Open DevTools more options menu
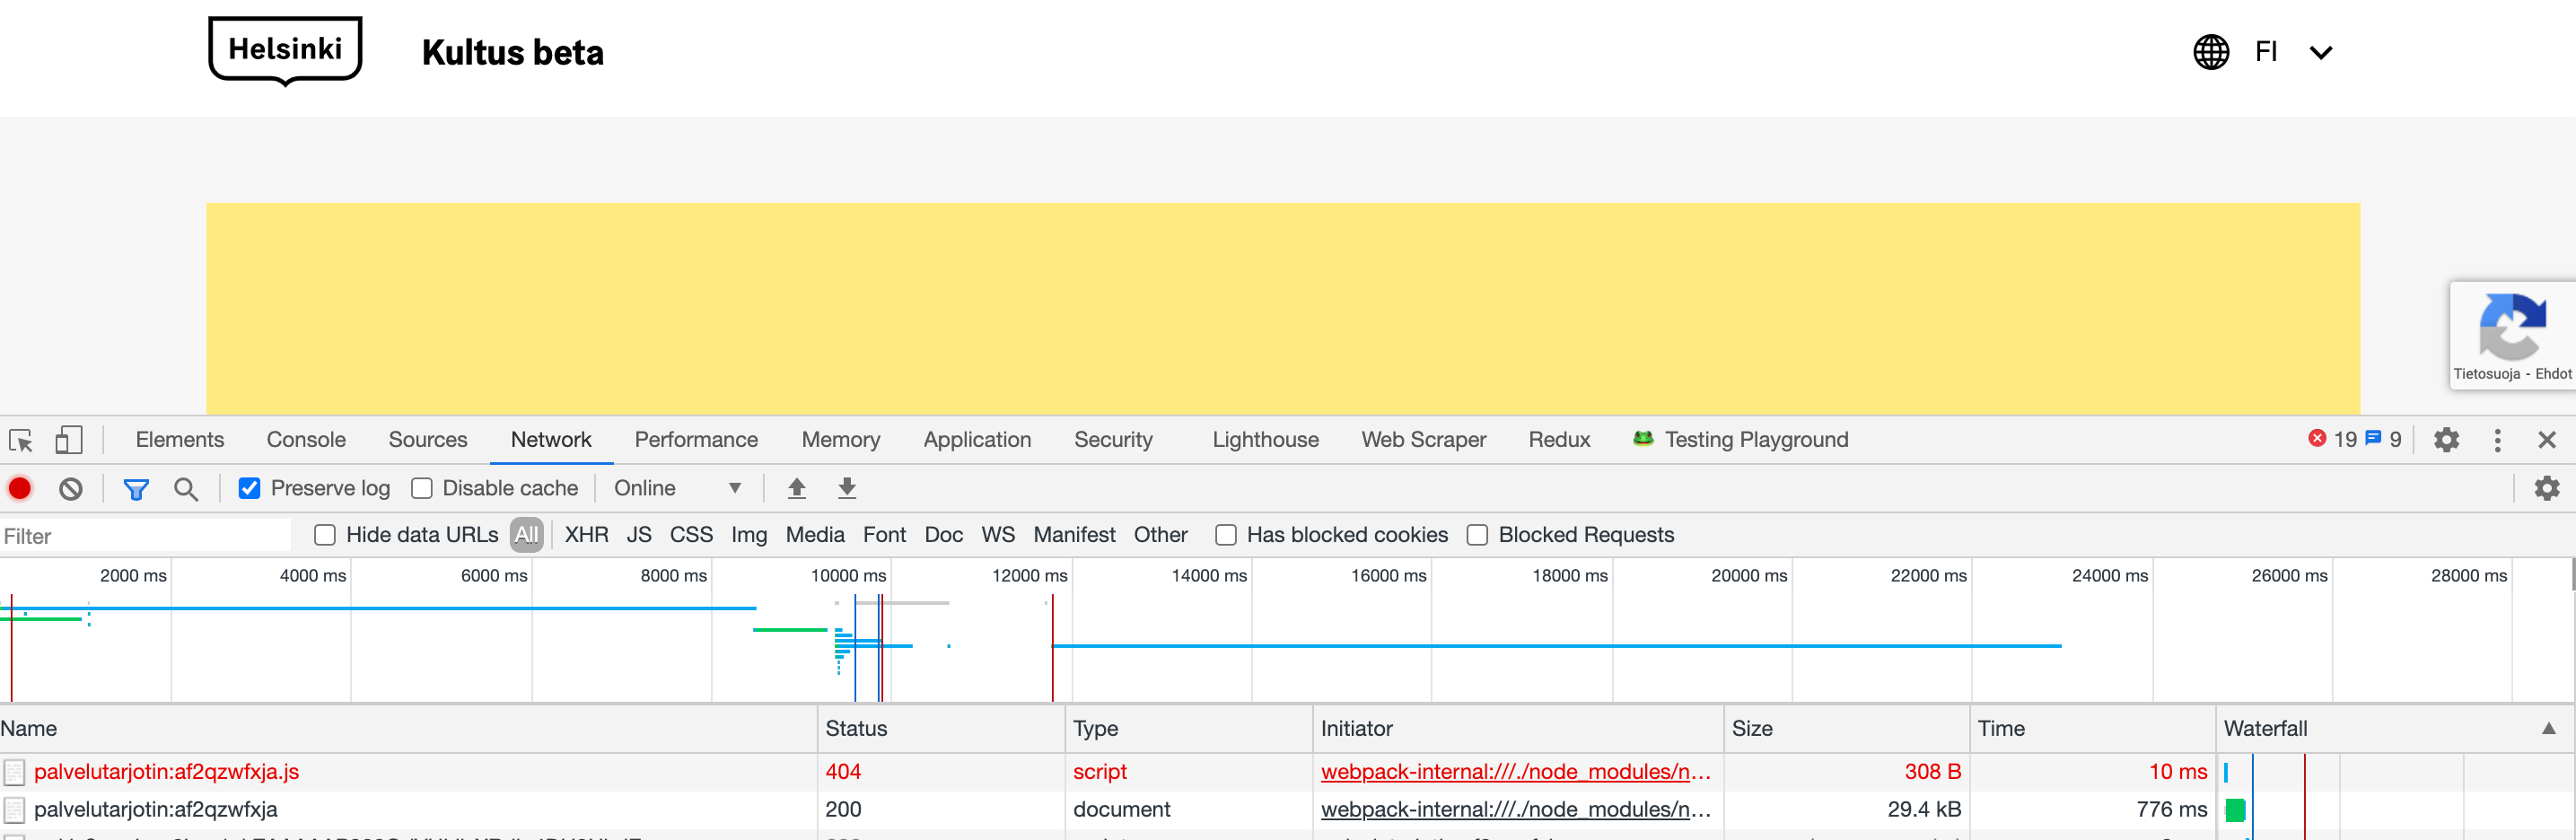This screenshot has height=840, width=2576. coord(2497,440)
